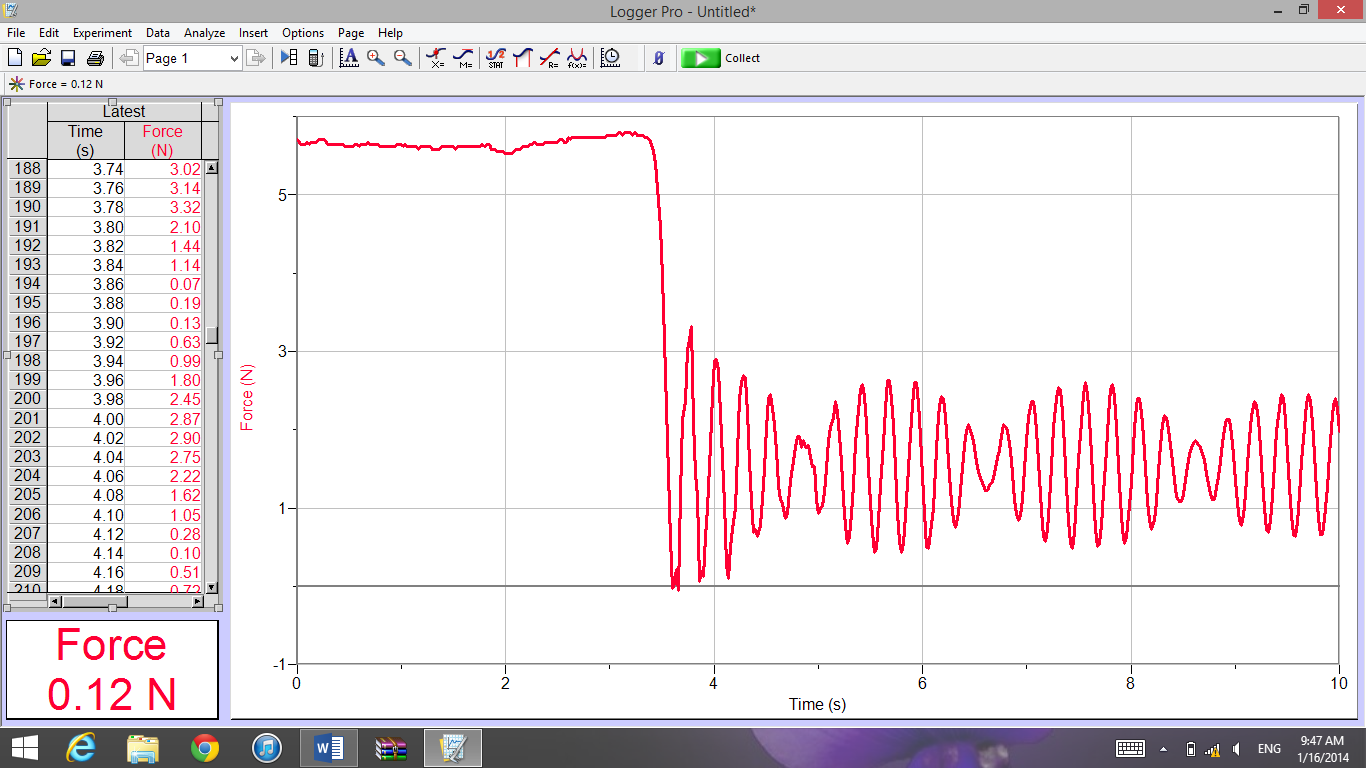Viewport: 1366px width, 768px height.
Task: Zero the sensor with the zero icon
Action: tap(659, 58)
